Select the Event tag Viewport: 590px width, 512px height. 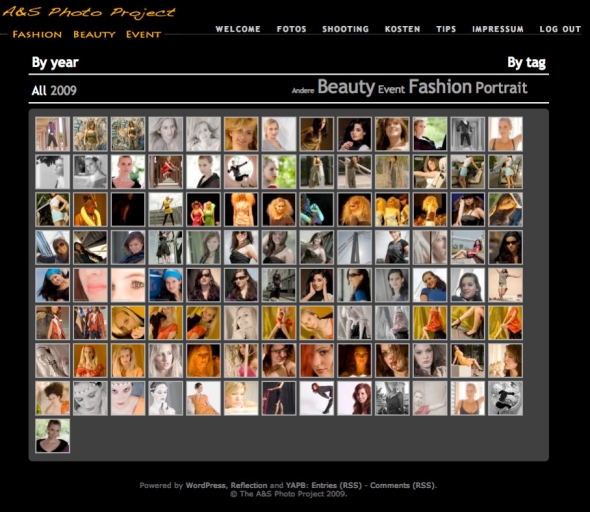(x=391, y=89)
